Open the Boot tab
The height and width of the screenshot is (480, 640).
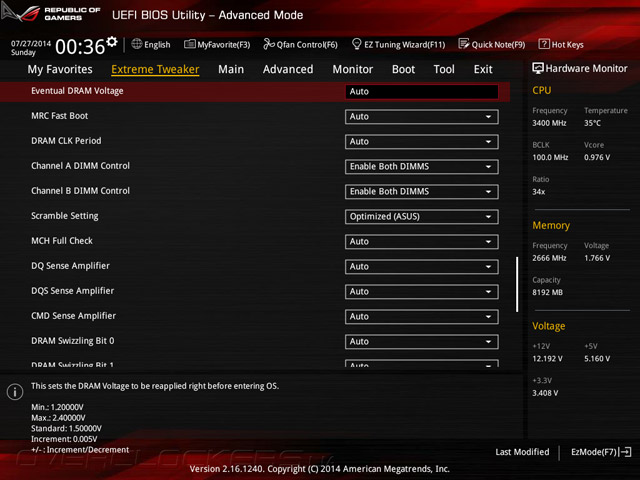403,69
